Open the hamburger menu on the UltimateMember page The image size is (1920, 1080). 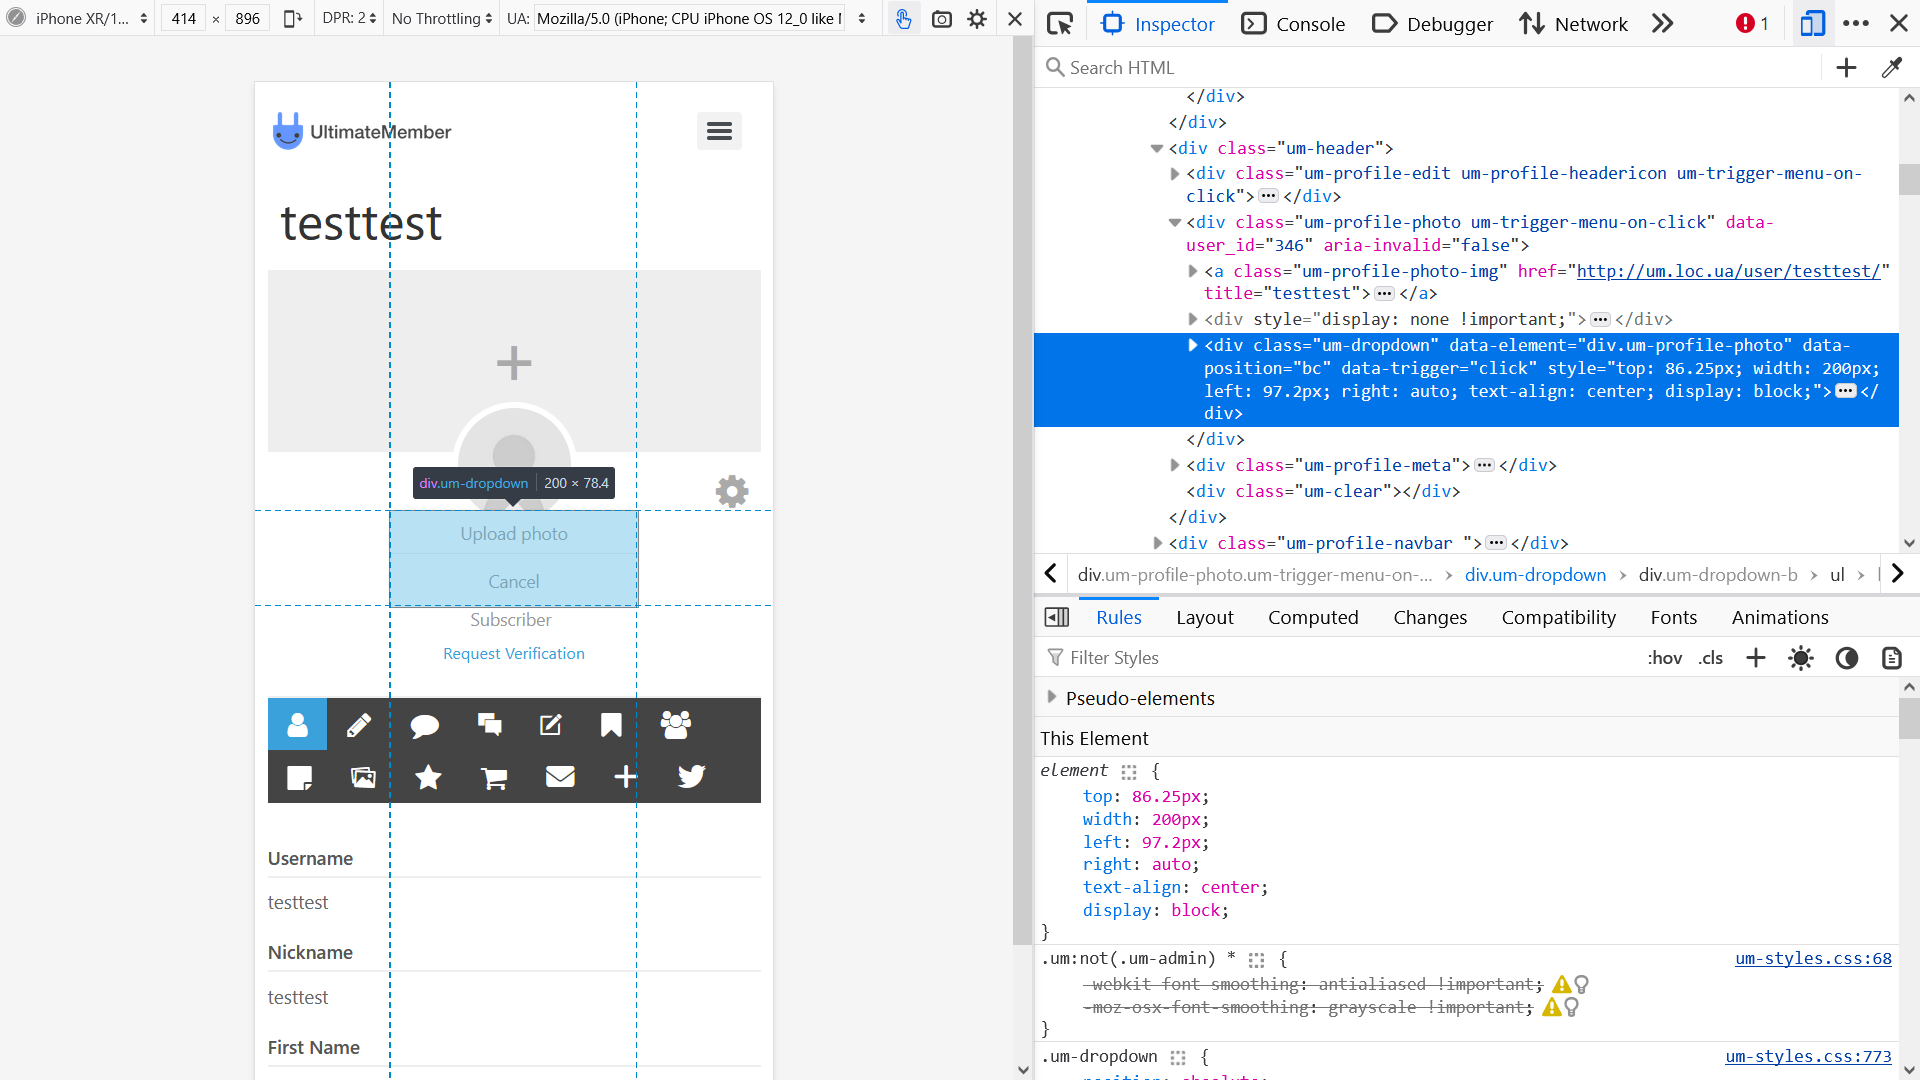719,131
